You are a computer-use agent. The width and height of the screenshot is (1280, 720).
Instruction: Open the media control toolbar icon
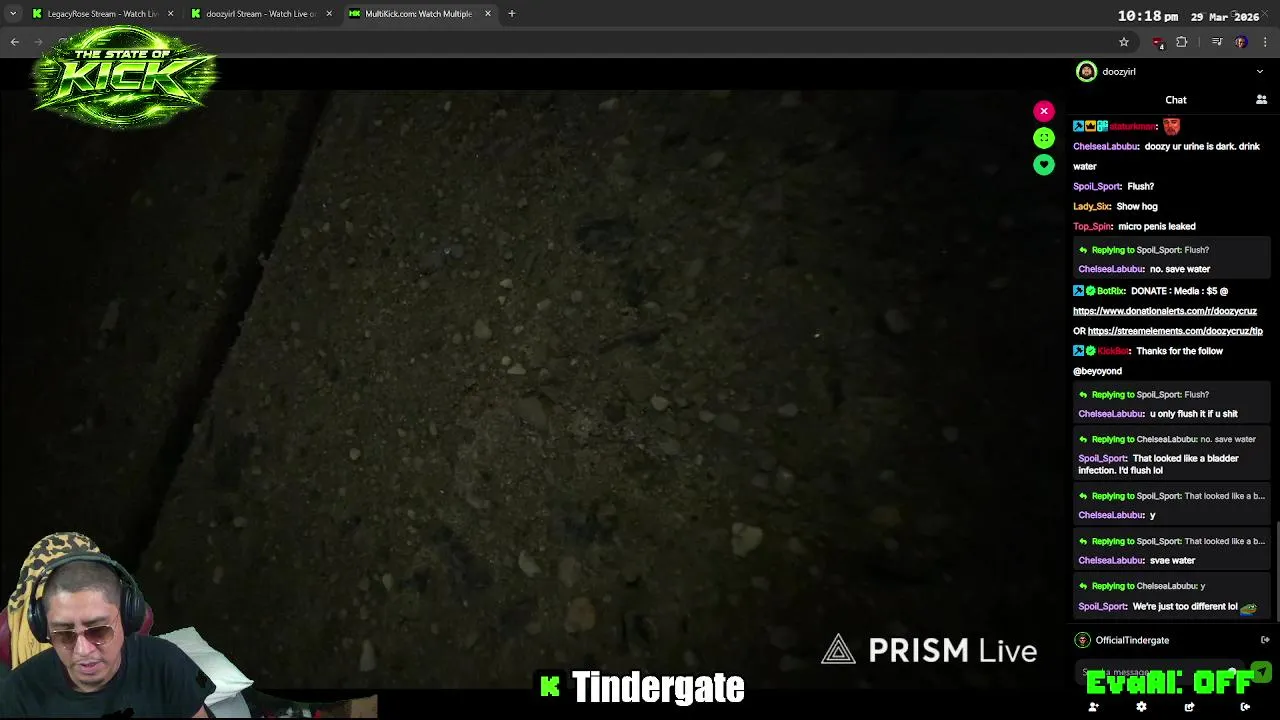[1217, 42]
